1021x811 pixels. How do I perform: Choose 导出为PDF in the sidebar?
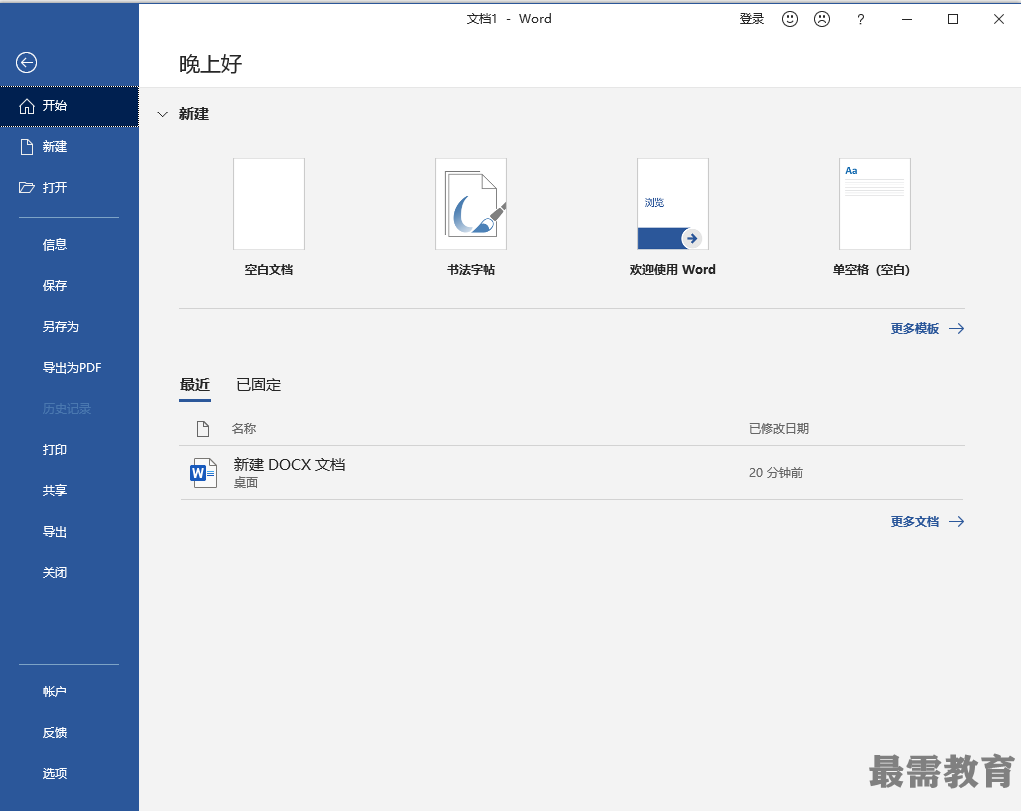69,367
